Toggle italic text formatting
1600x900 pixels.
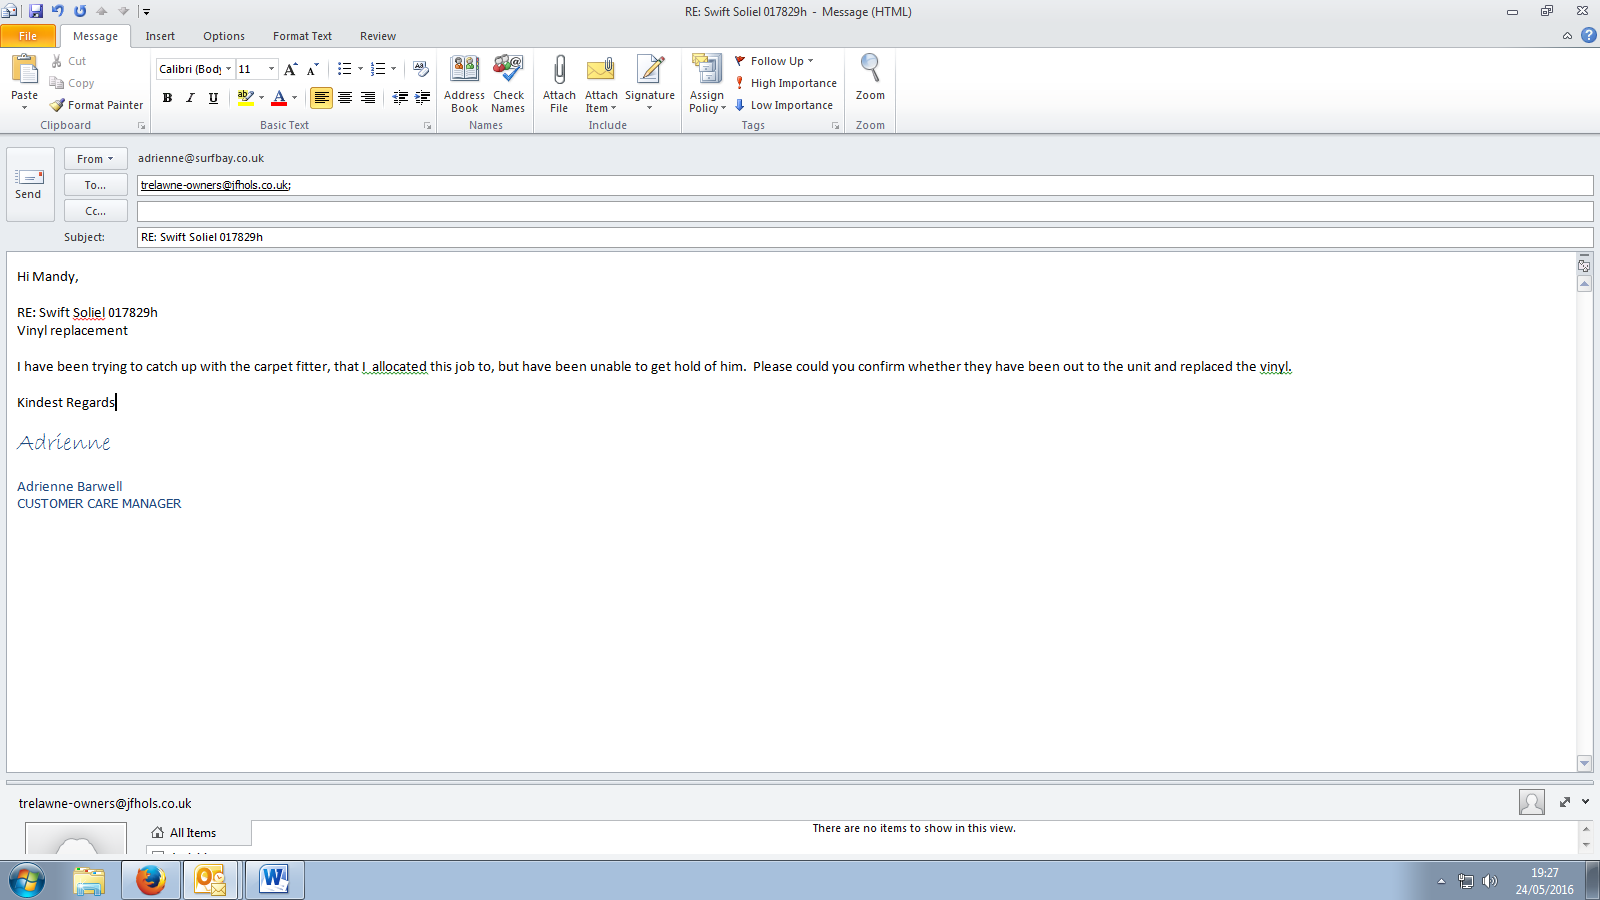tap(190, 98)
